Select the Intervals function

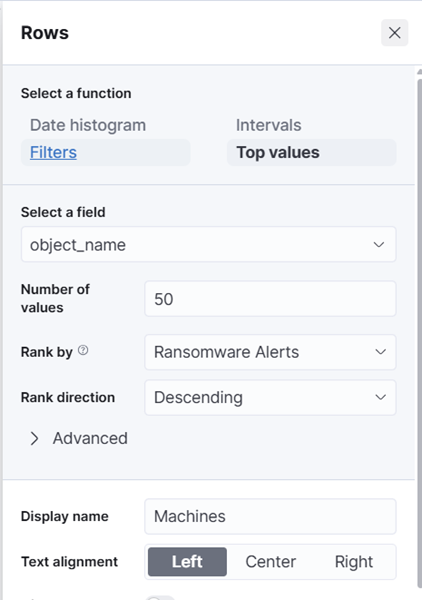click(x=269, y=125)
